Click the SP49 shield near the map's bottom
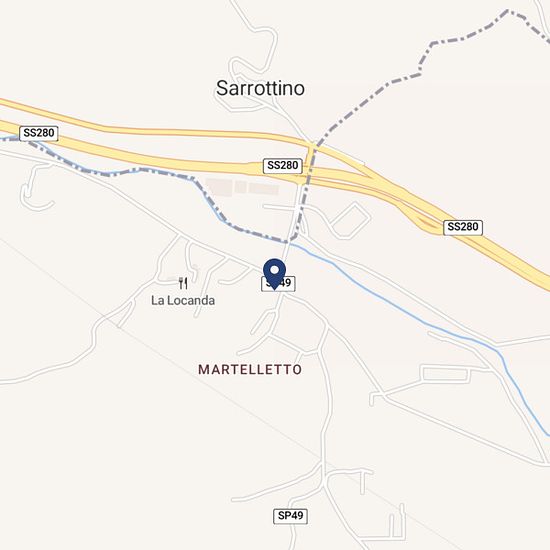 pos(290,516)
